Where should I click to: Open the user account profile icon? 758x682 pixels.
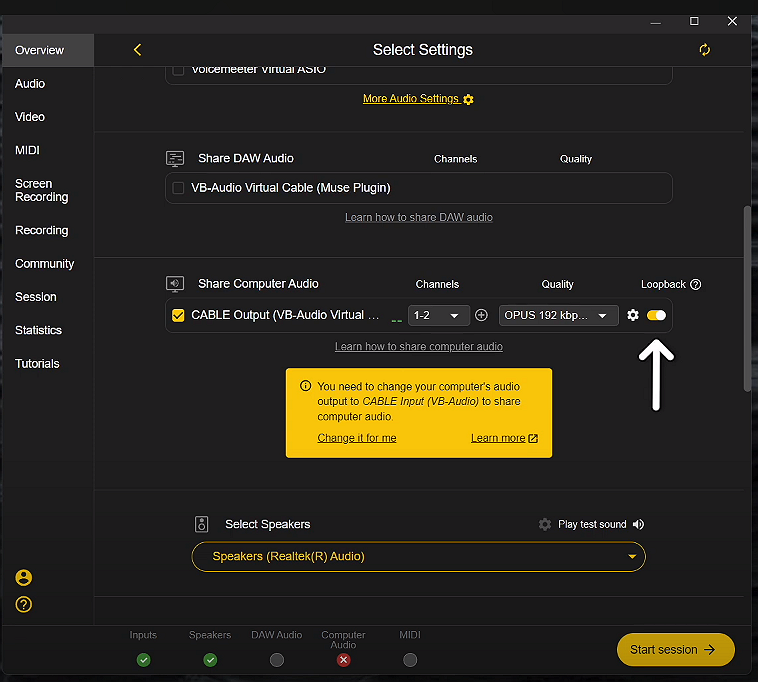pyautogui.click(x=24, y=578)
